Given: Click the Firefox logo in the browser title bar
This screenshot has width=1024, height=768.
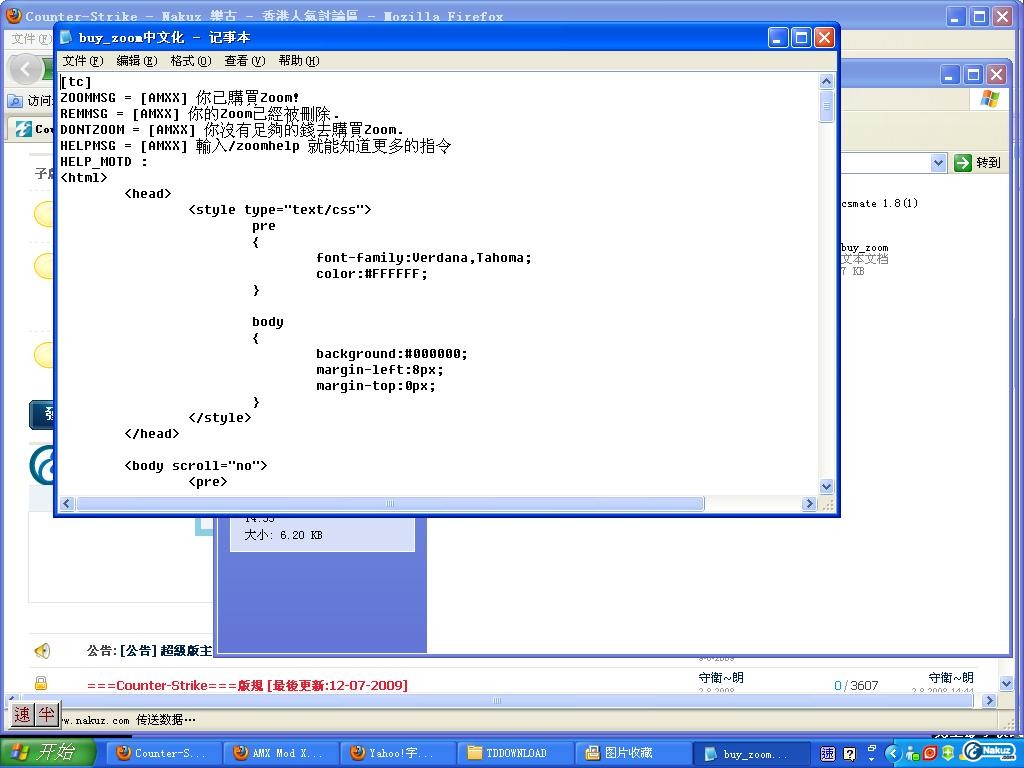Looking at the screenshot, I should [x=14, y=15].
